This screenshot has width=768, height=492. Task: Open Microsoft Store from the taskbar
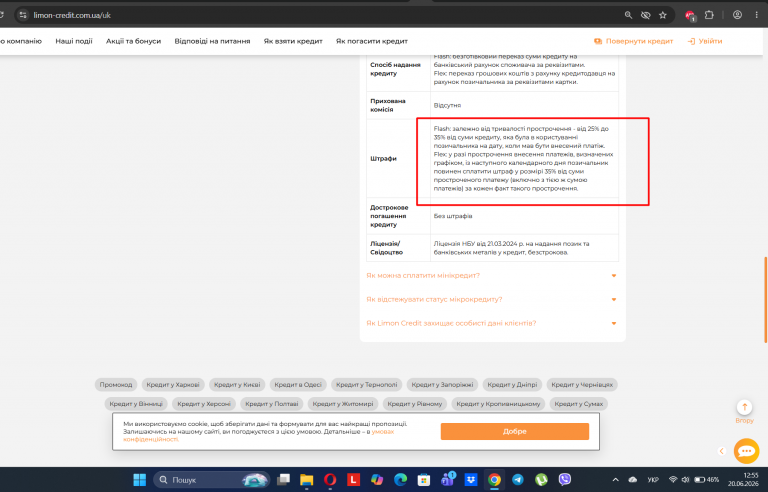tap(424, 480)
